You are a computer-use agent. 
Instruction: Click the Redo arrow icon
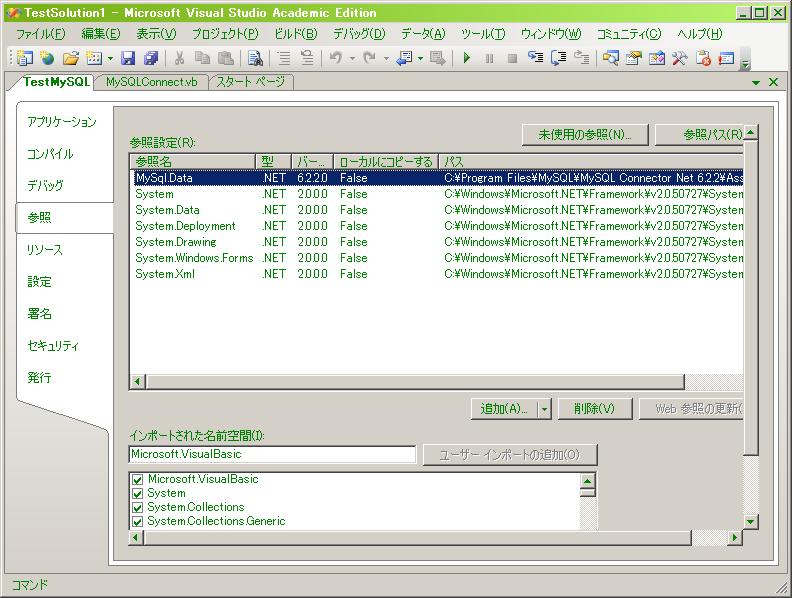(x=369, y=58)
